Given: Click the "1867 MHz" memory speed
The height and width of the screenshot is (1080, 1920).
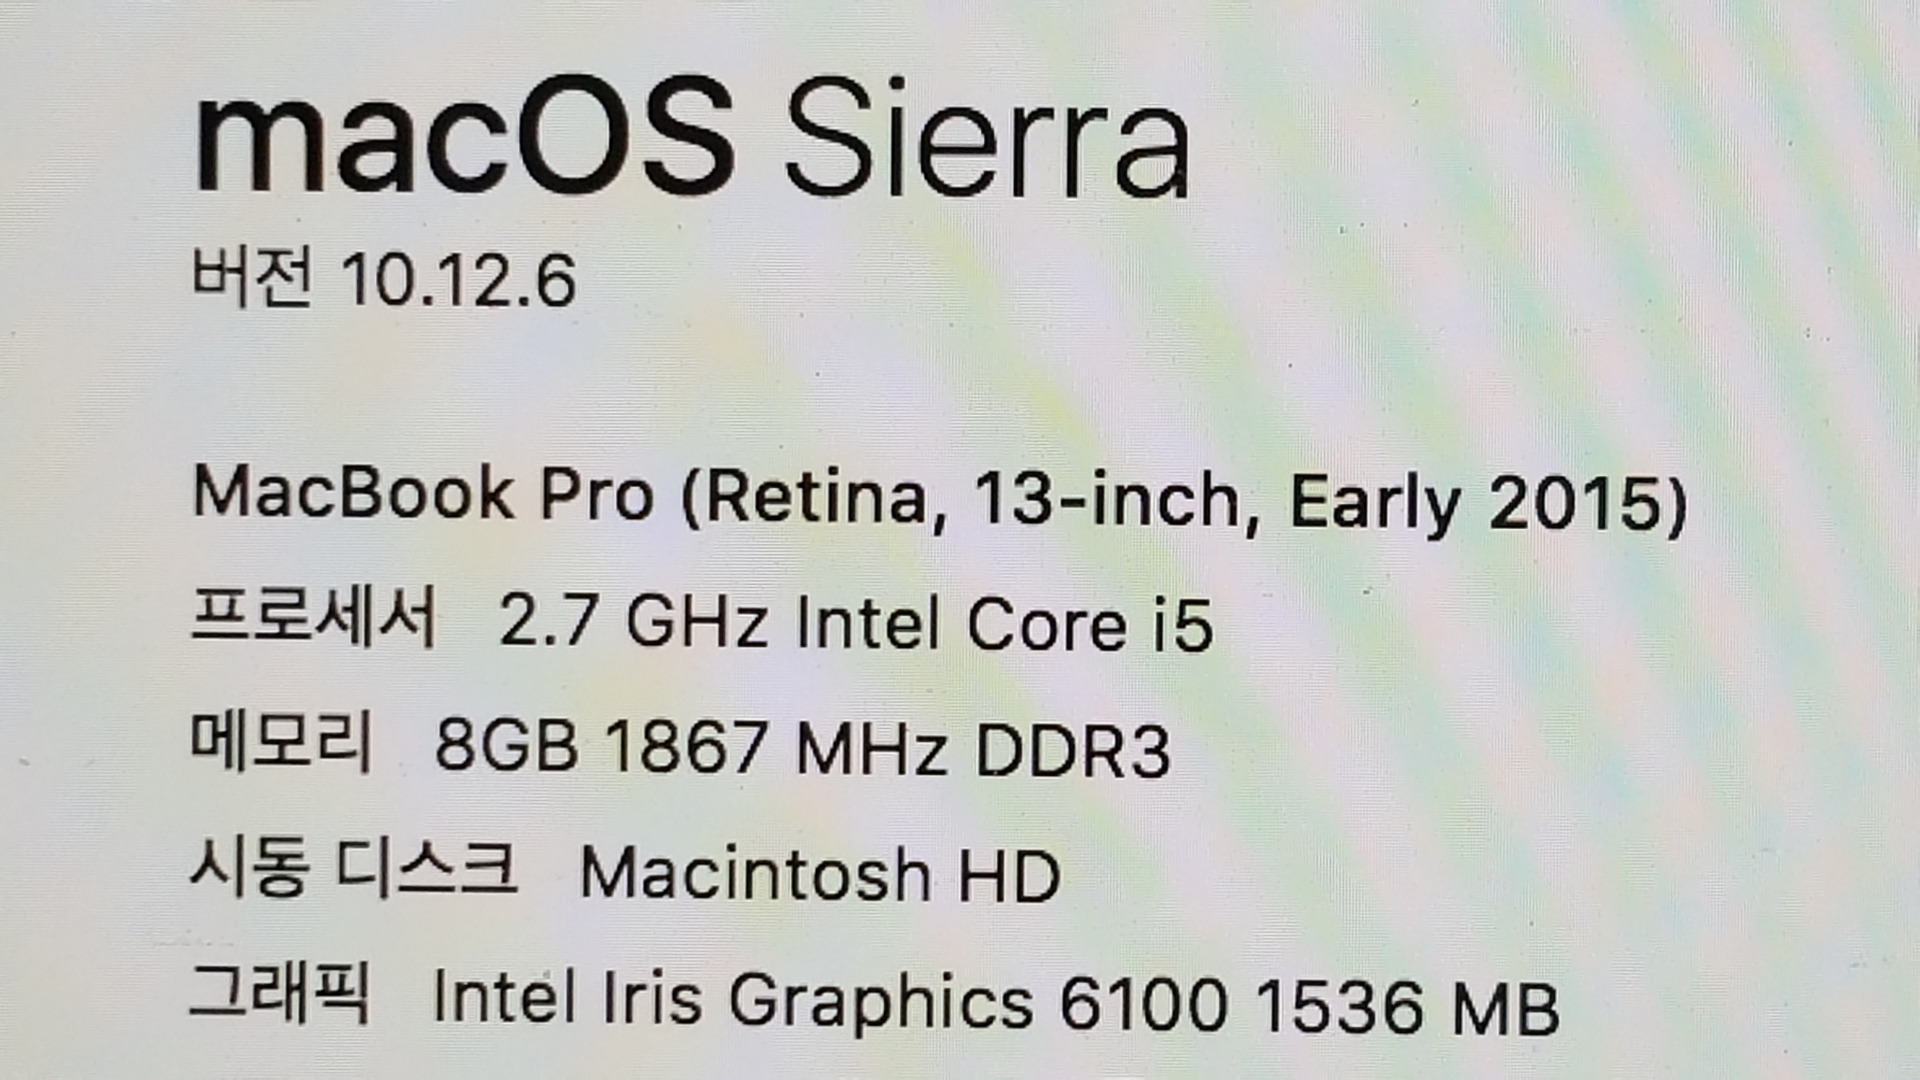Looking at the screenshot, I should [x=776, y=749].
